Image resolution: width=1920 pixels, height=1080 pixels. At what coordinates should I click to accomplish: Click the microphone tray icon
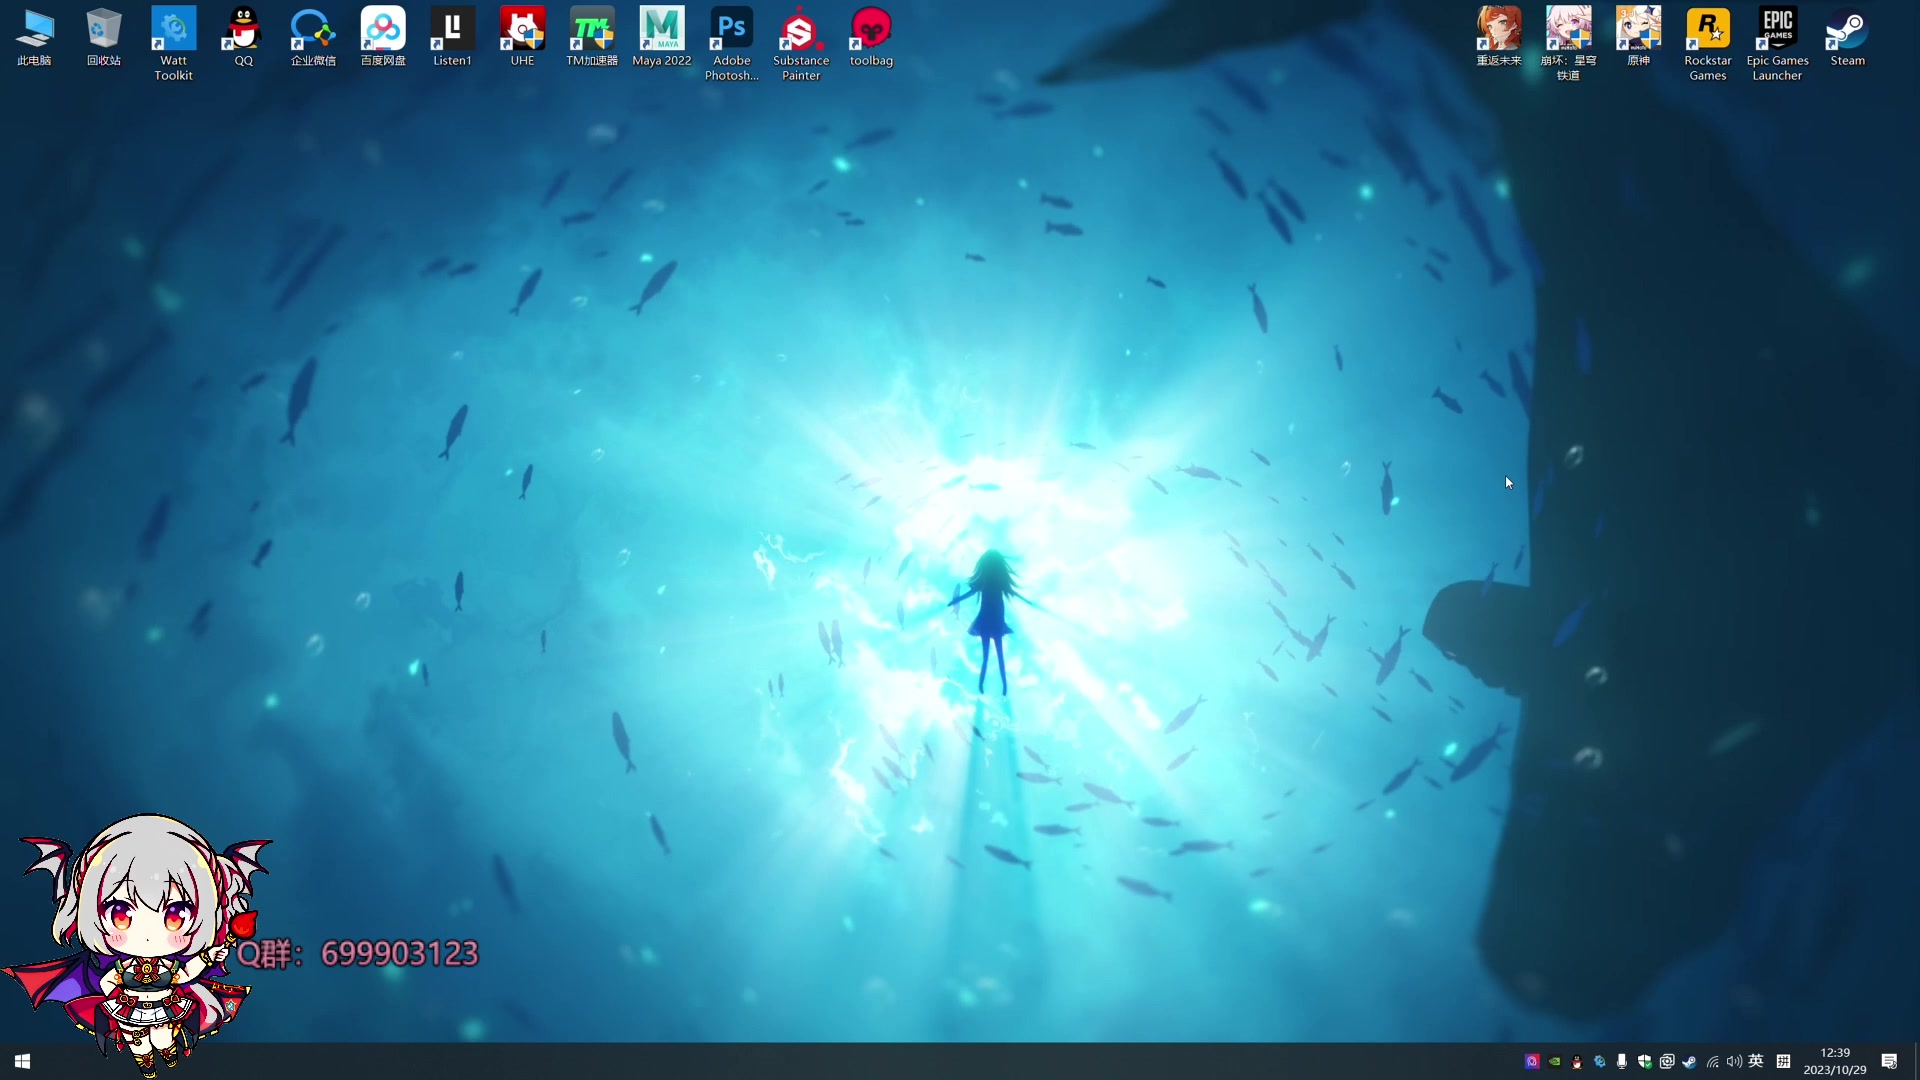coord(1622,1062)
